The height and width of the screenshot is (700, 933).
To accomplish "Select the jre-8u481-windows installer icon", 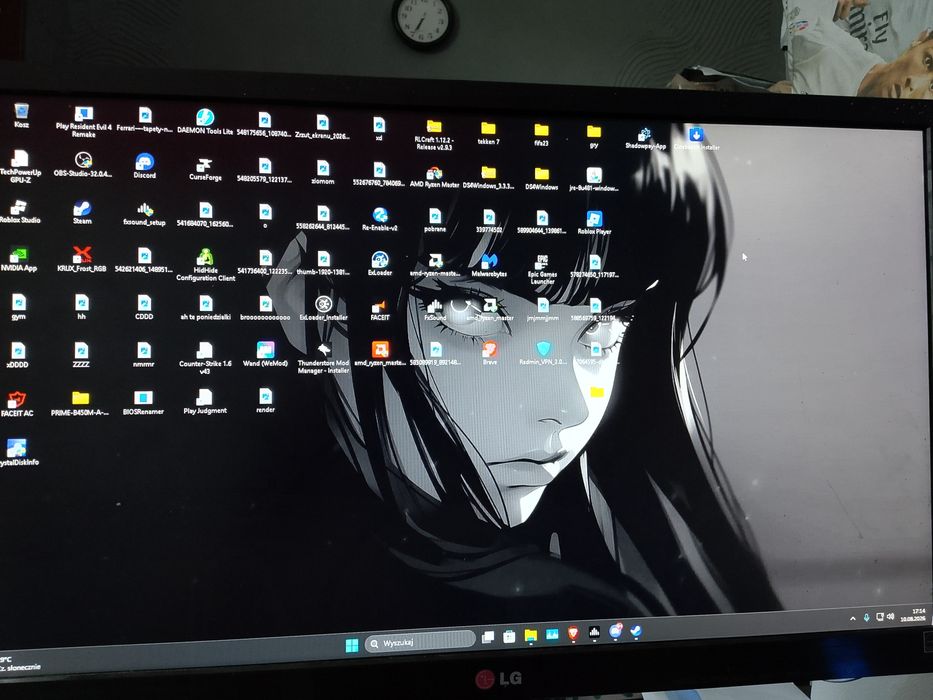I will pyautogui.click(x=594, y=180).
